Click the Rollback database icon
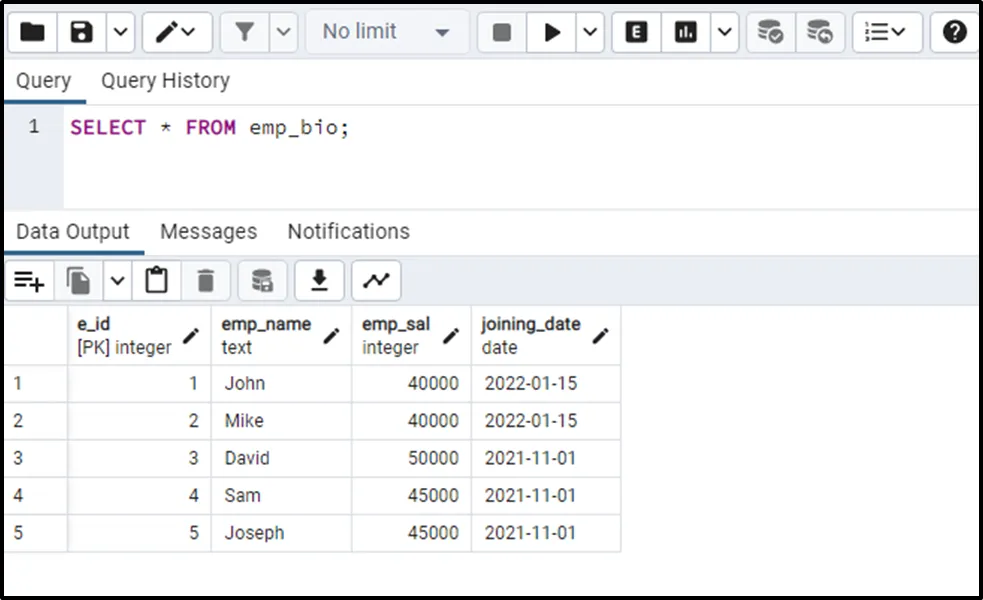The image size is (983, 600). (819, 32)
